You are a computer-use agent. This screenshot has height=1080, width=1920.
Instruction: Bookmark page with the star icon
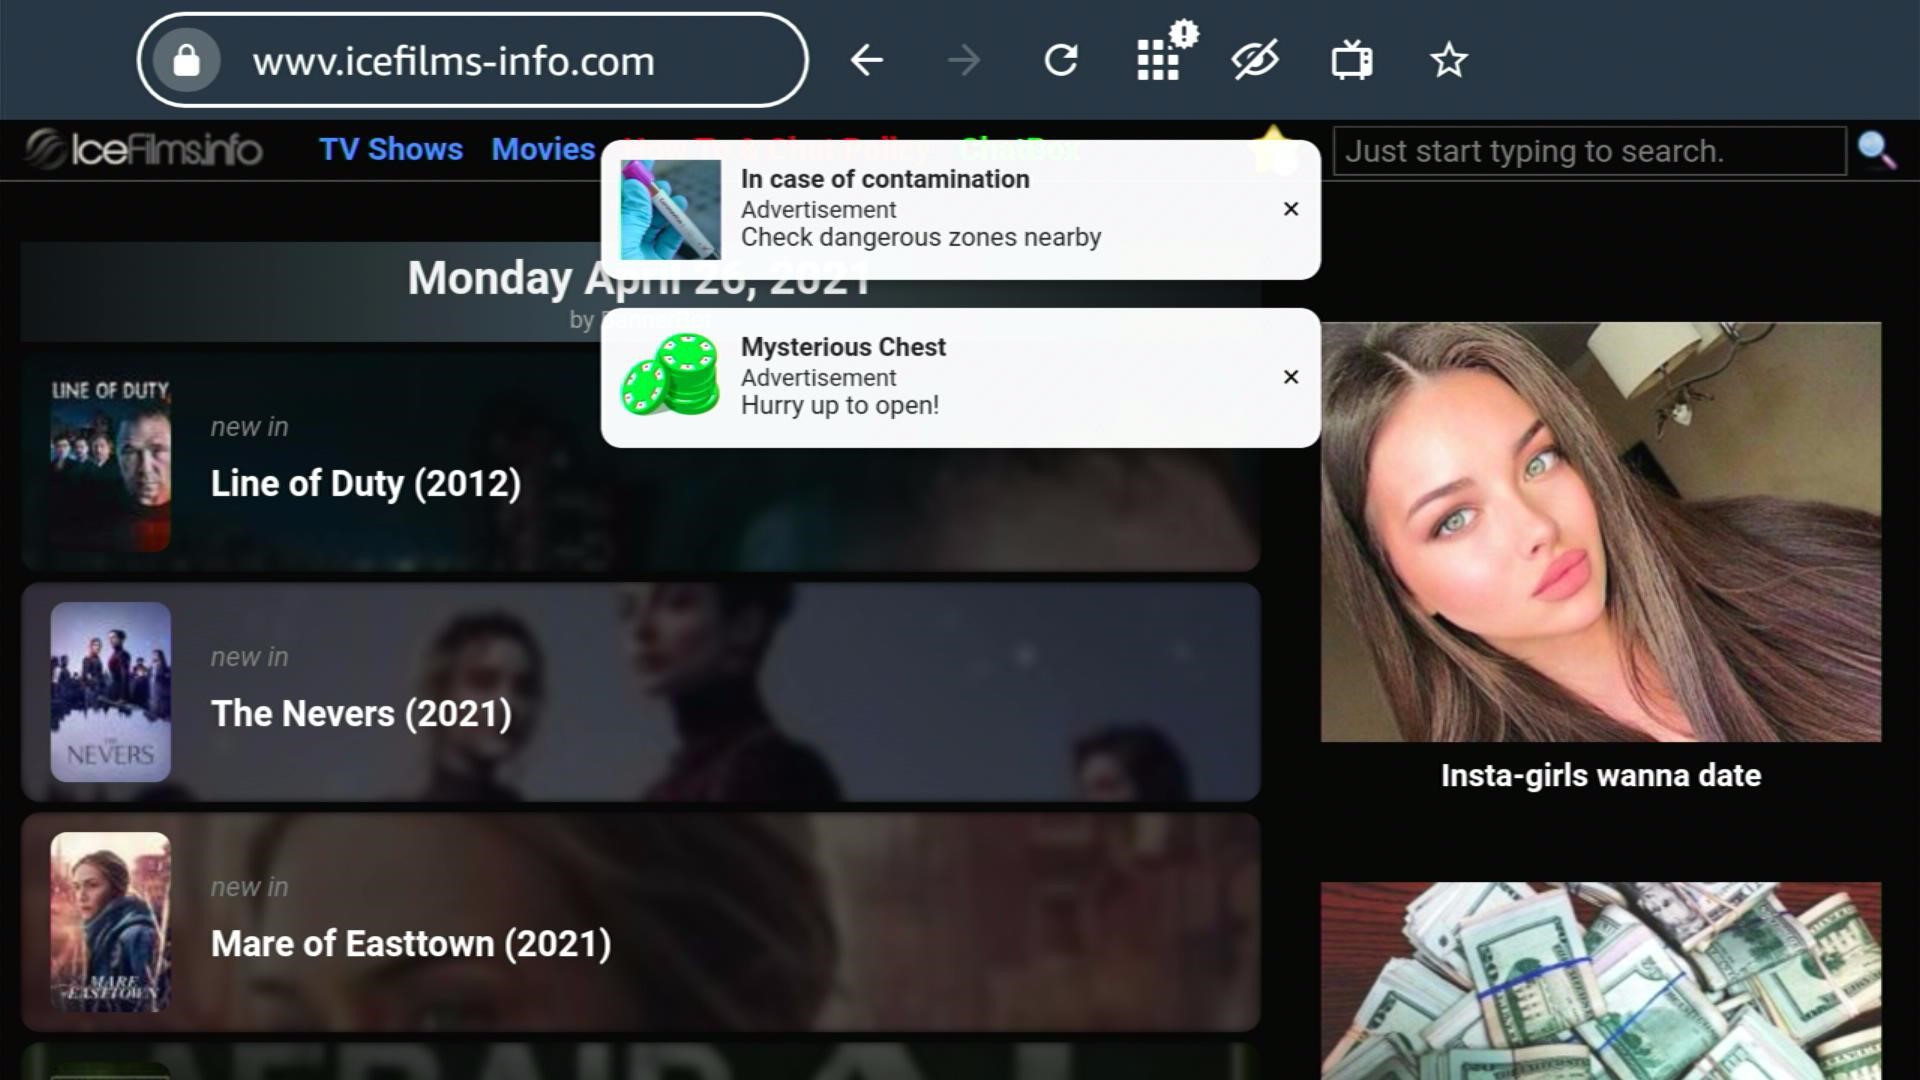(1448, 61)
